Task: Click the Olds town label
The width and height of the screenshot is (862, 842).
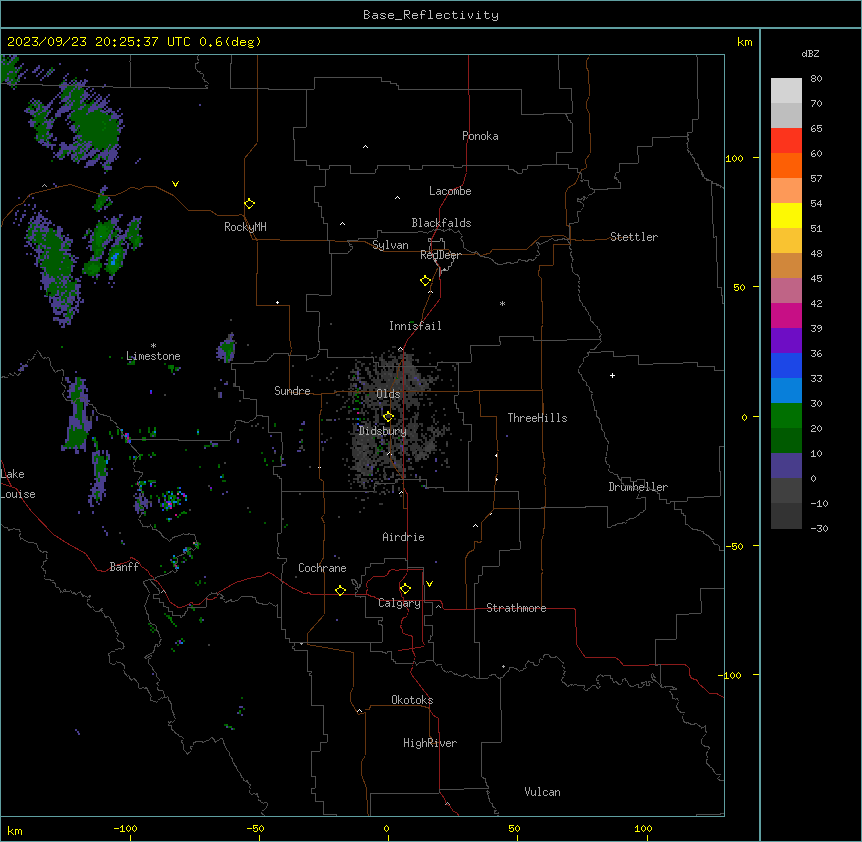Action: point(388,394)
